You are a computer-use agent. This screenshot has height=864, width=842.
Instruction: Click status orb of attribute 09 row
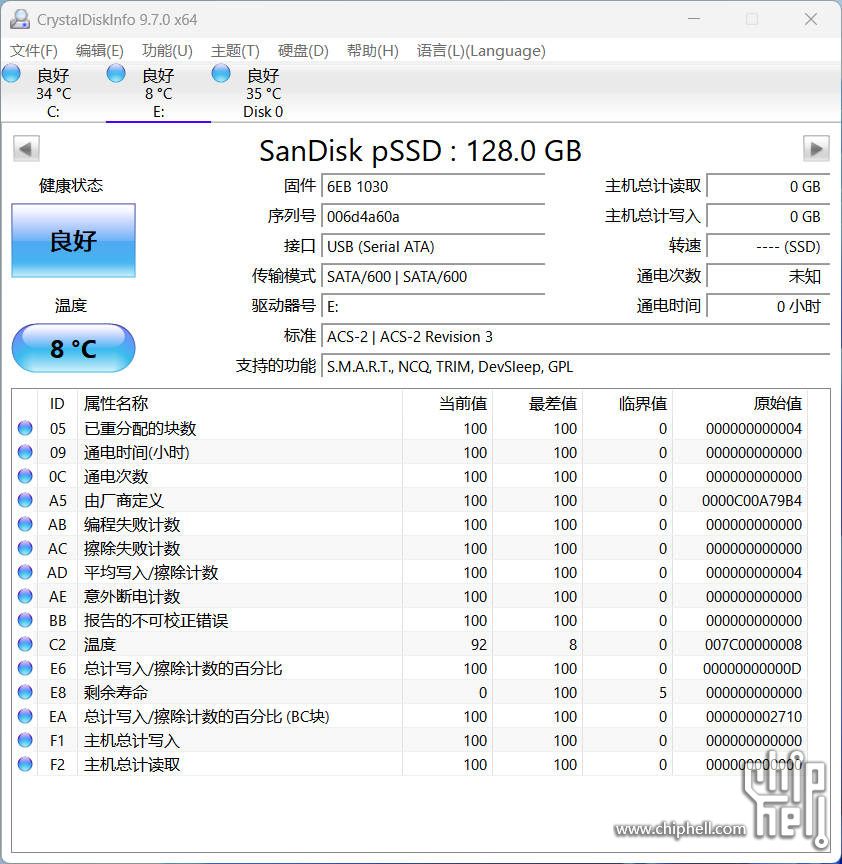(x=25, y=452)
